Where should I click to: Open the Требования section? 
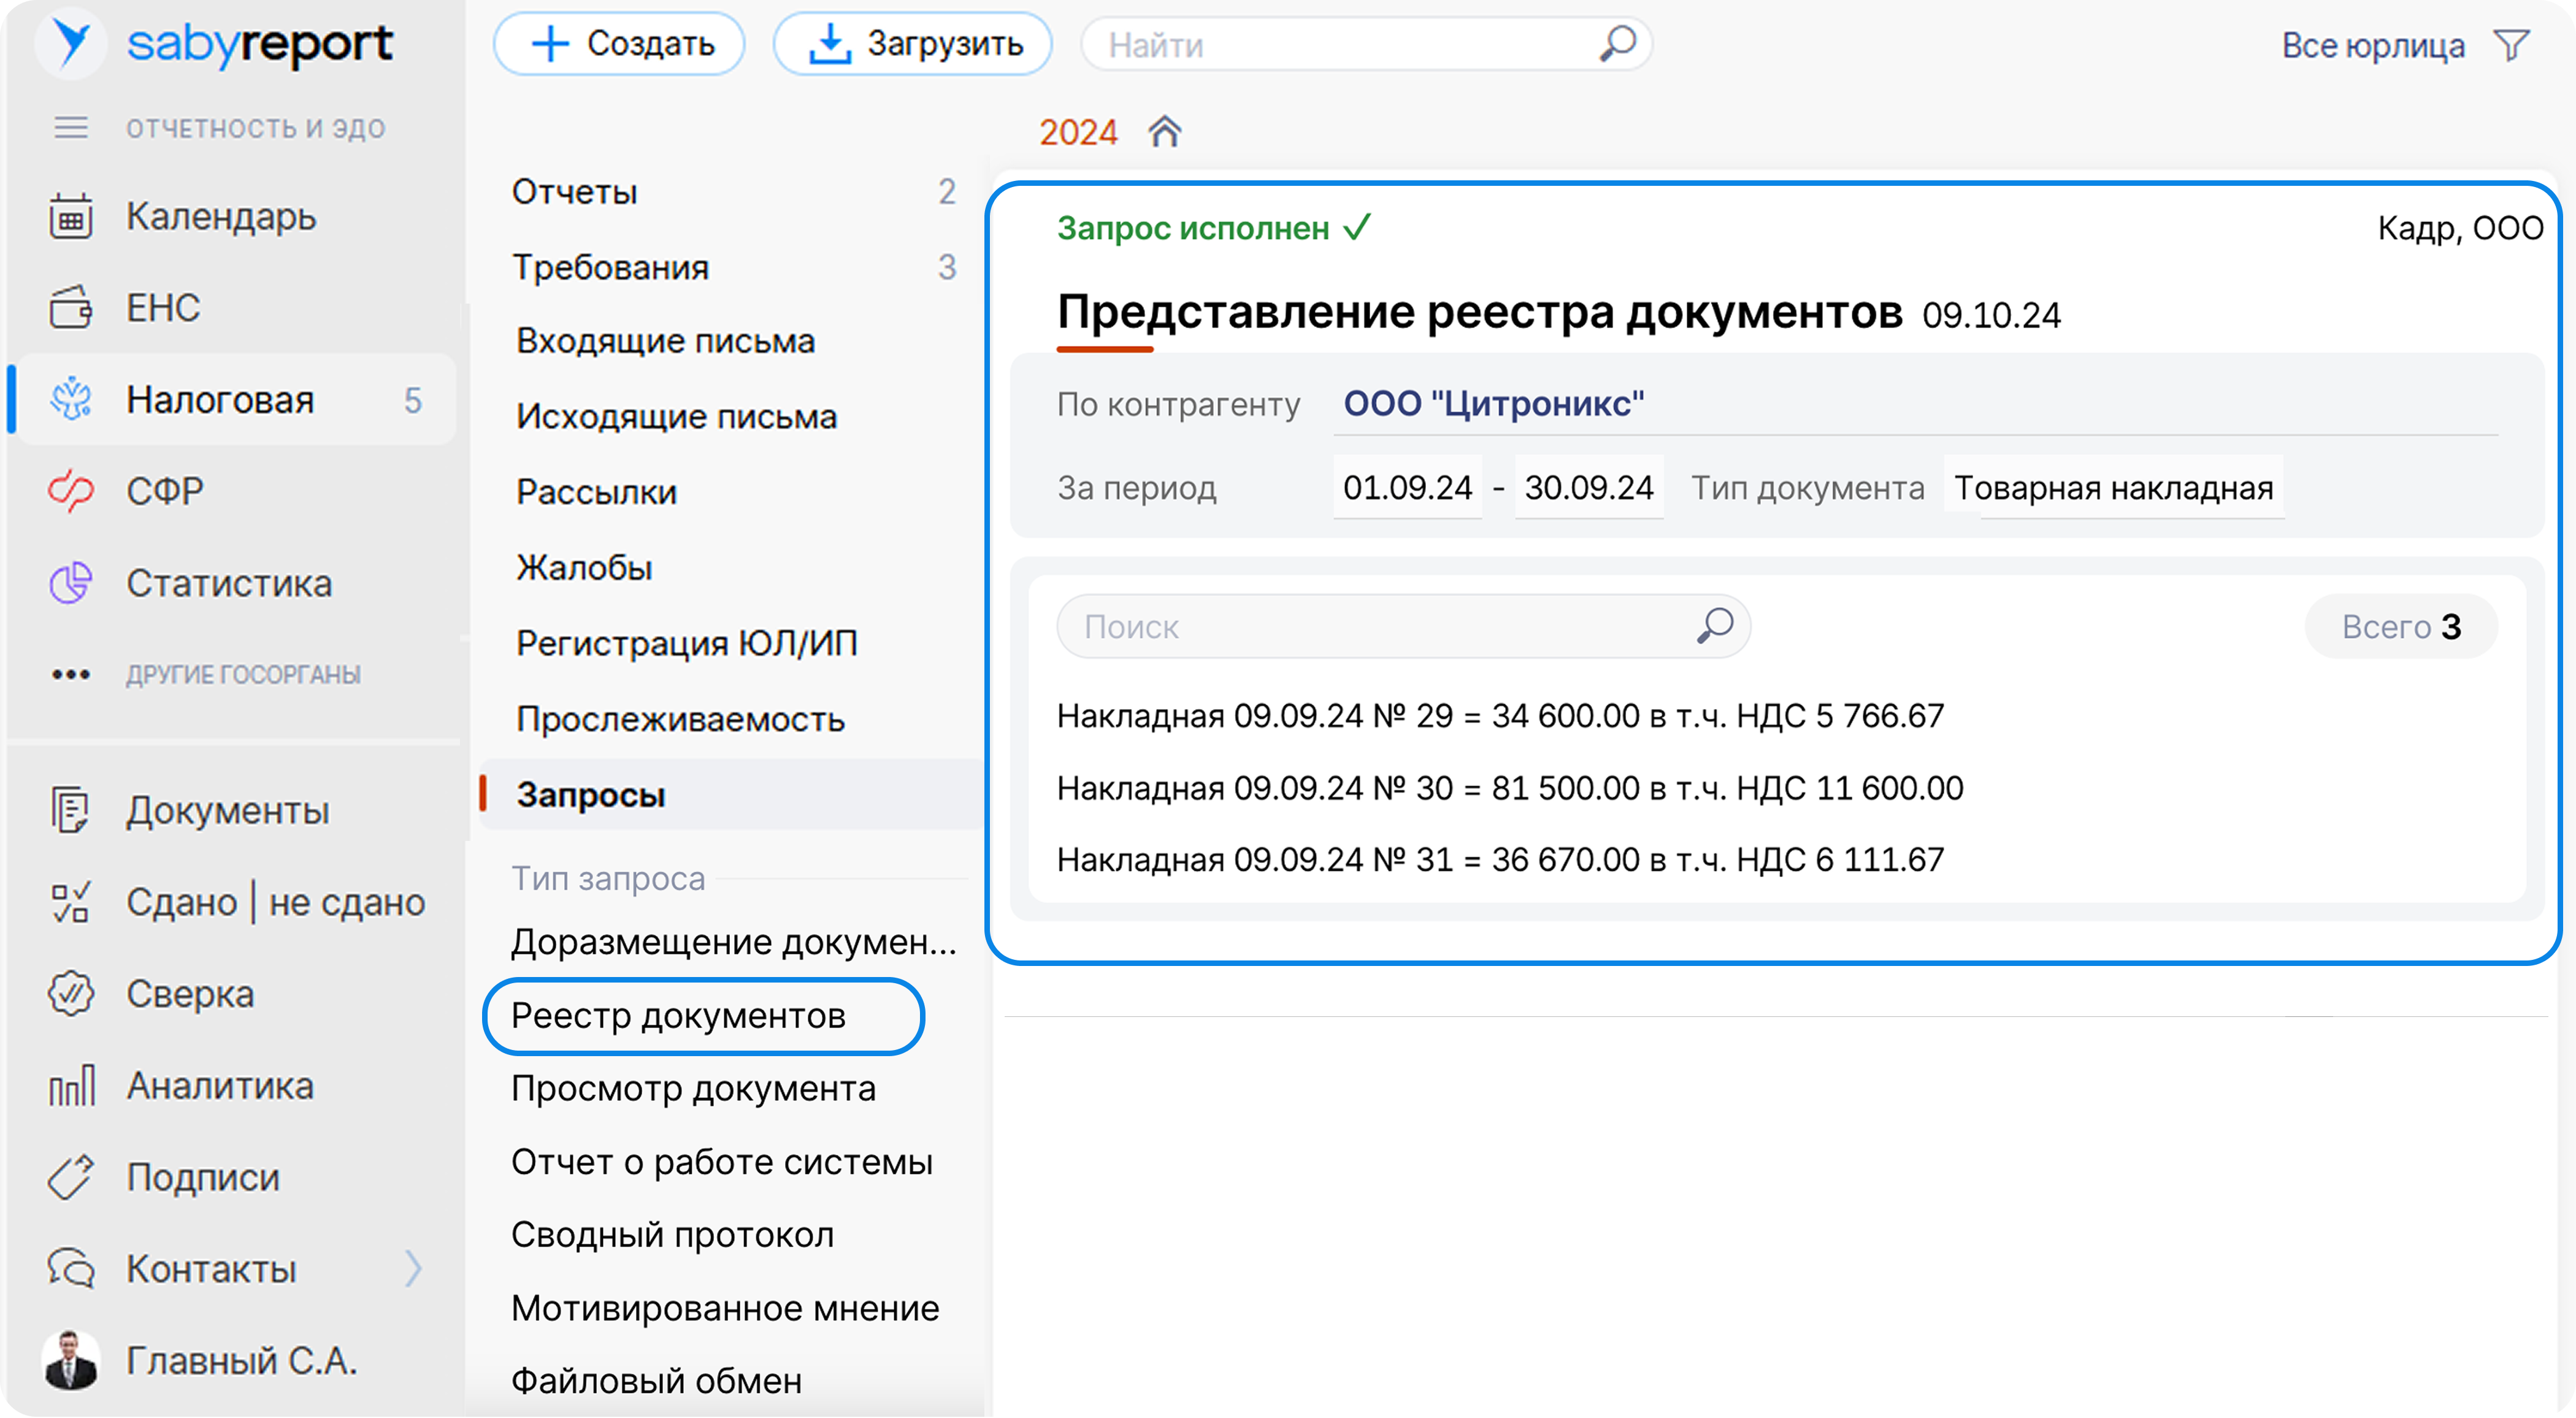coord(610,268)
